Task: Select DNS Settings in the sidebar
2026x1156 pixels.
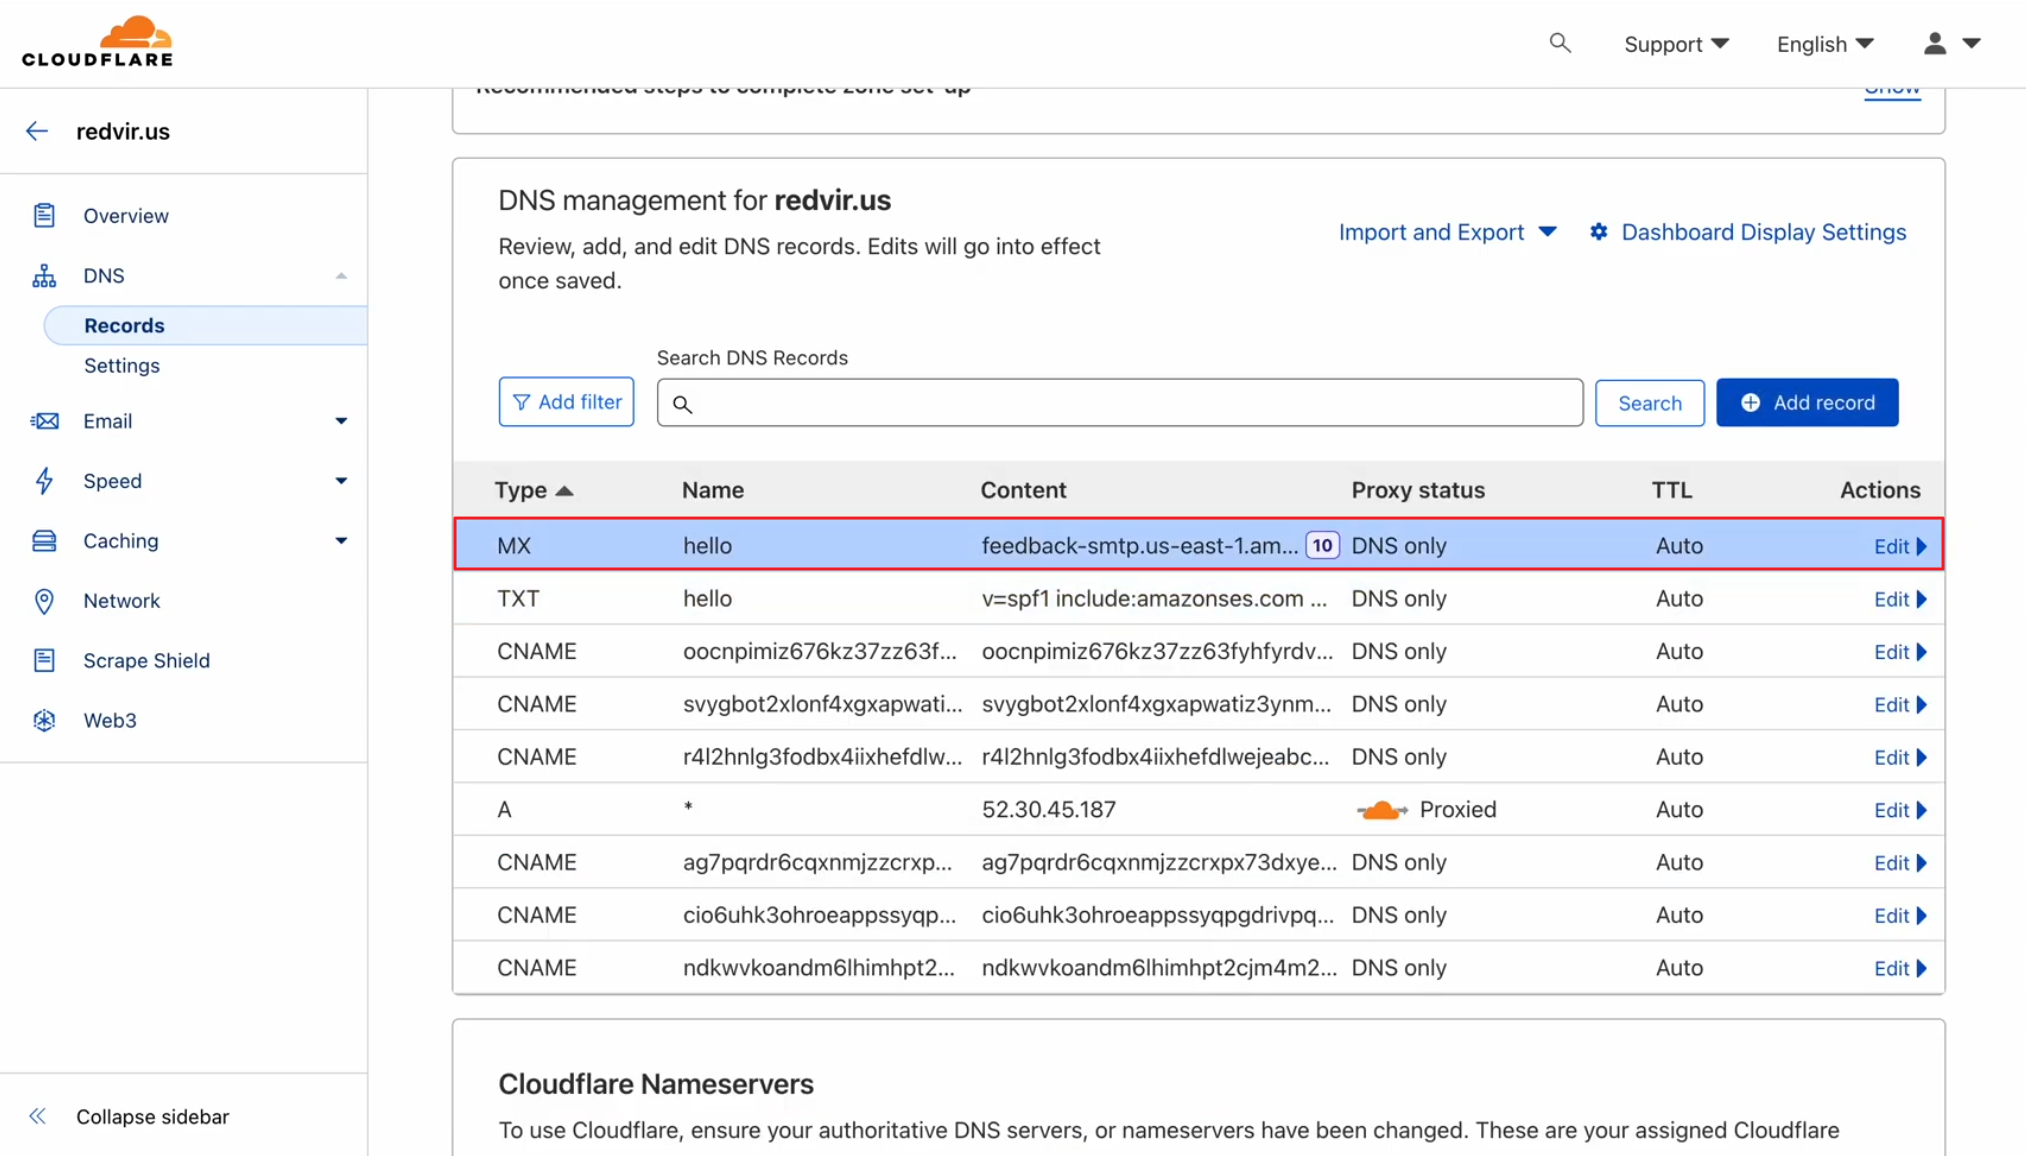Action: (121, 365)
